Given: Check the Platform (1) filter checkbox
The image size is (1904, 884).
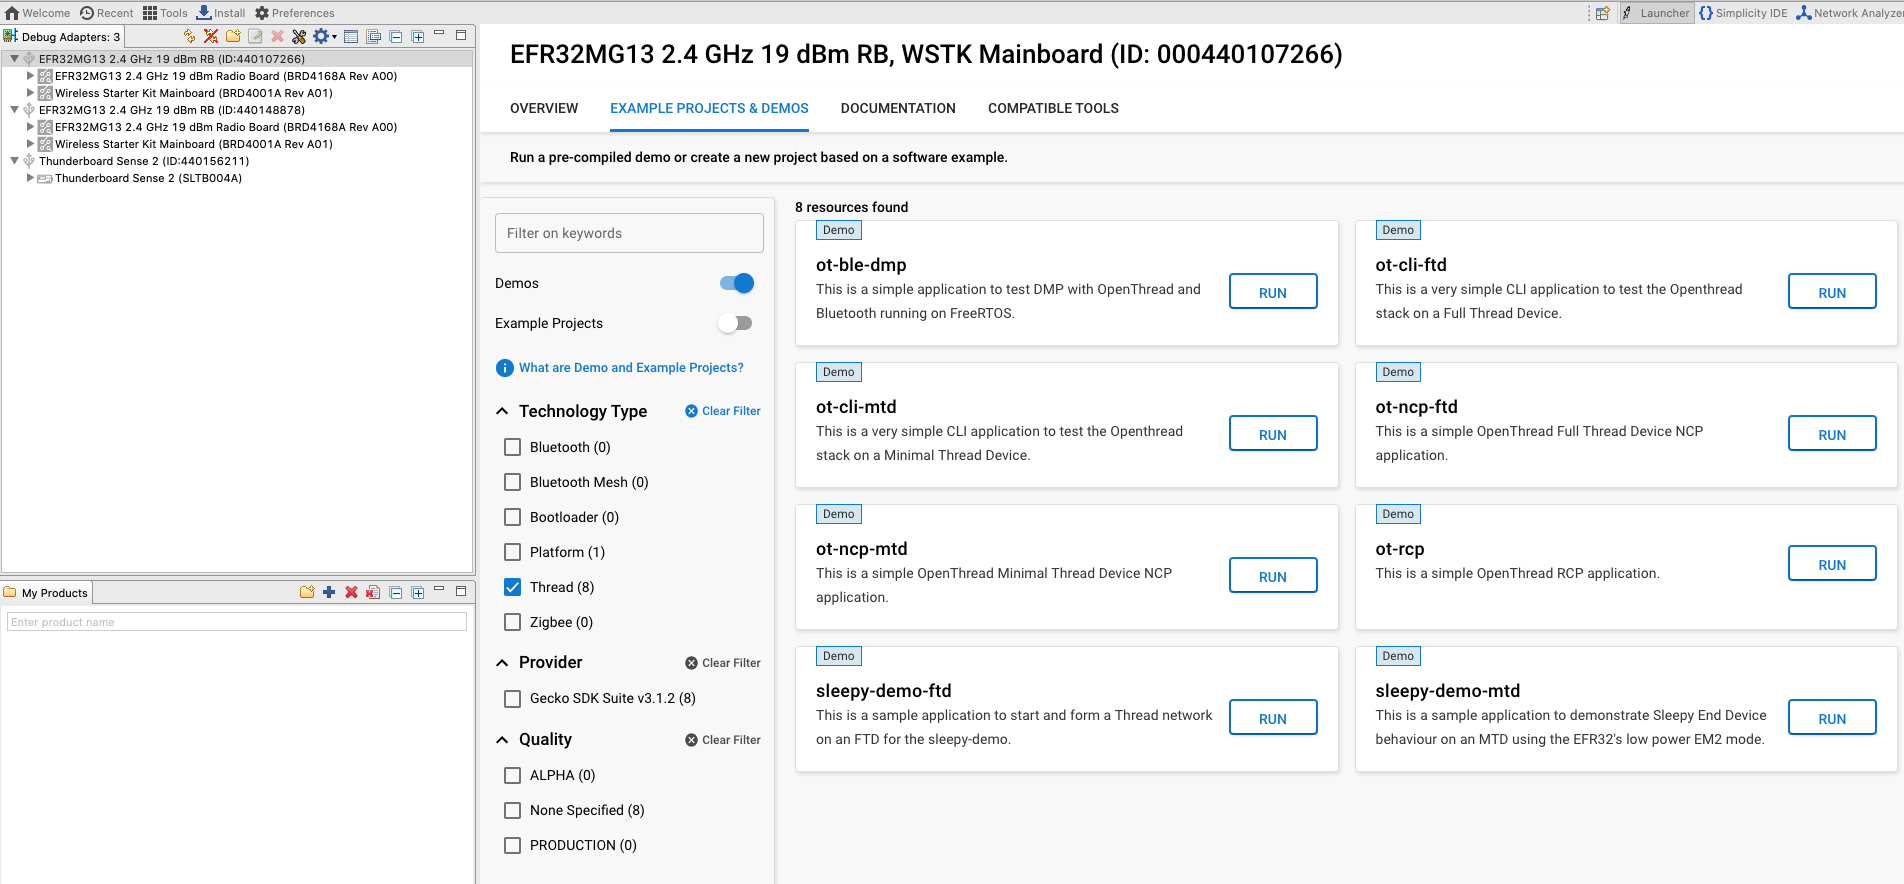Looking at the screenshot, I should (513, 552).
